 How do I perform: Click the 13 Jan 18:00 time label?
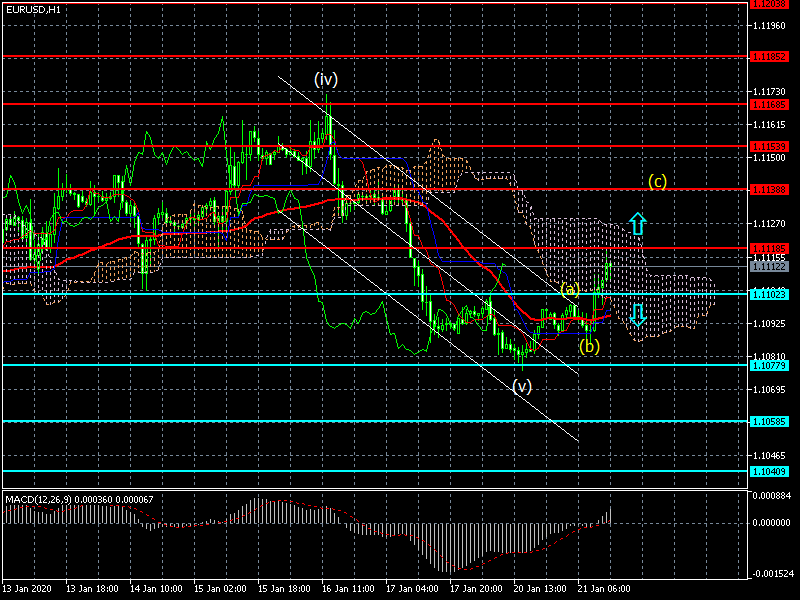tap(92, 589)
